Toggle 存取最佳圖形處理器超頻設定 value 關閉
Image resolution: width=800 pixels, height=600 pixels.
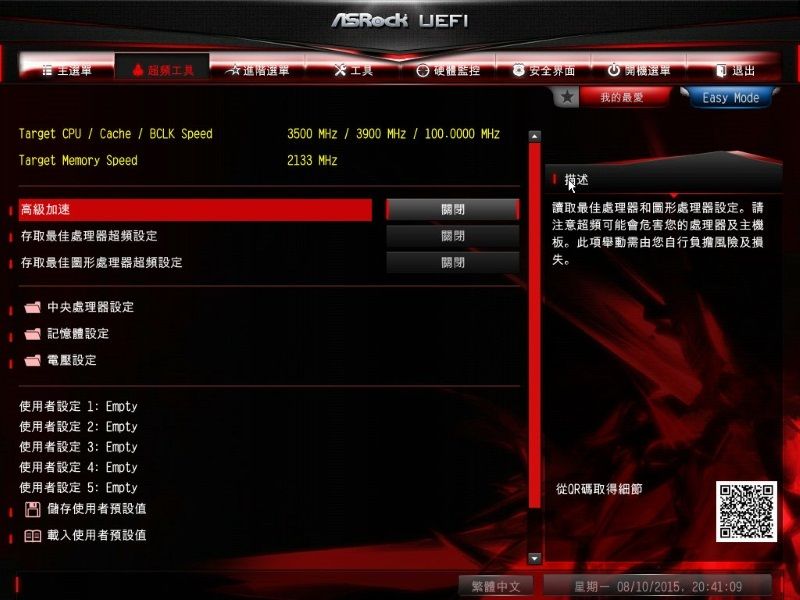(x=453, y=263)
